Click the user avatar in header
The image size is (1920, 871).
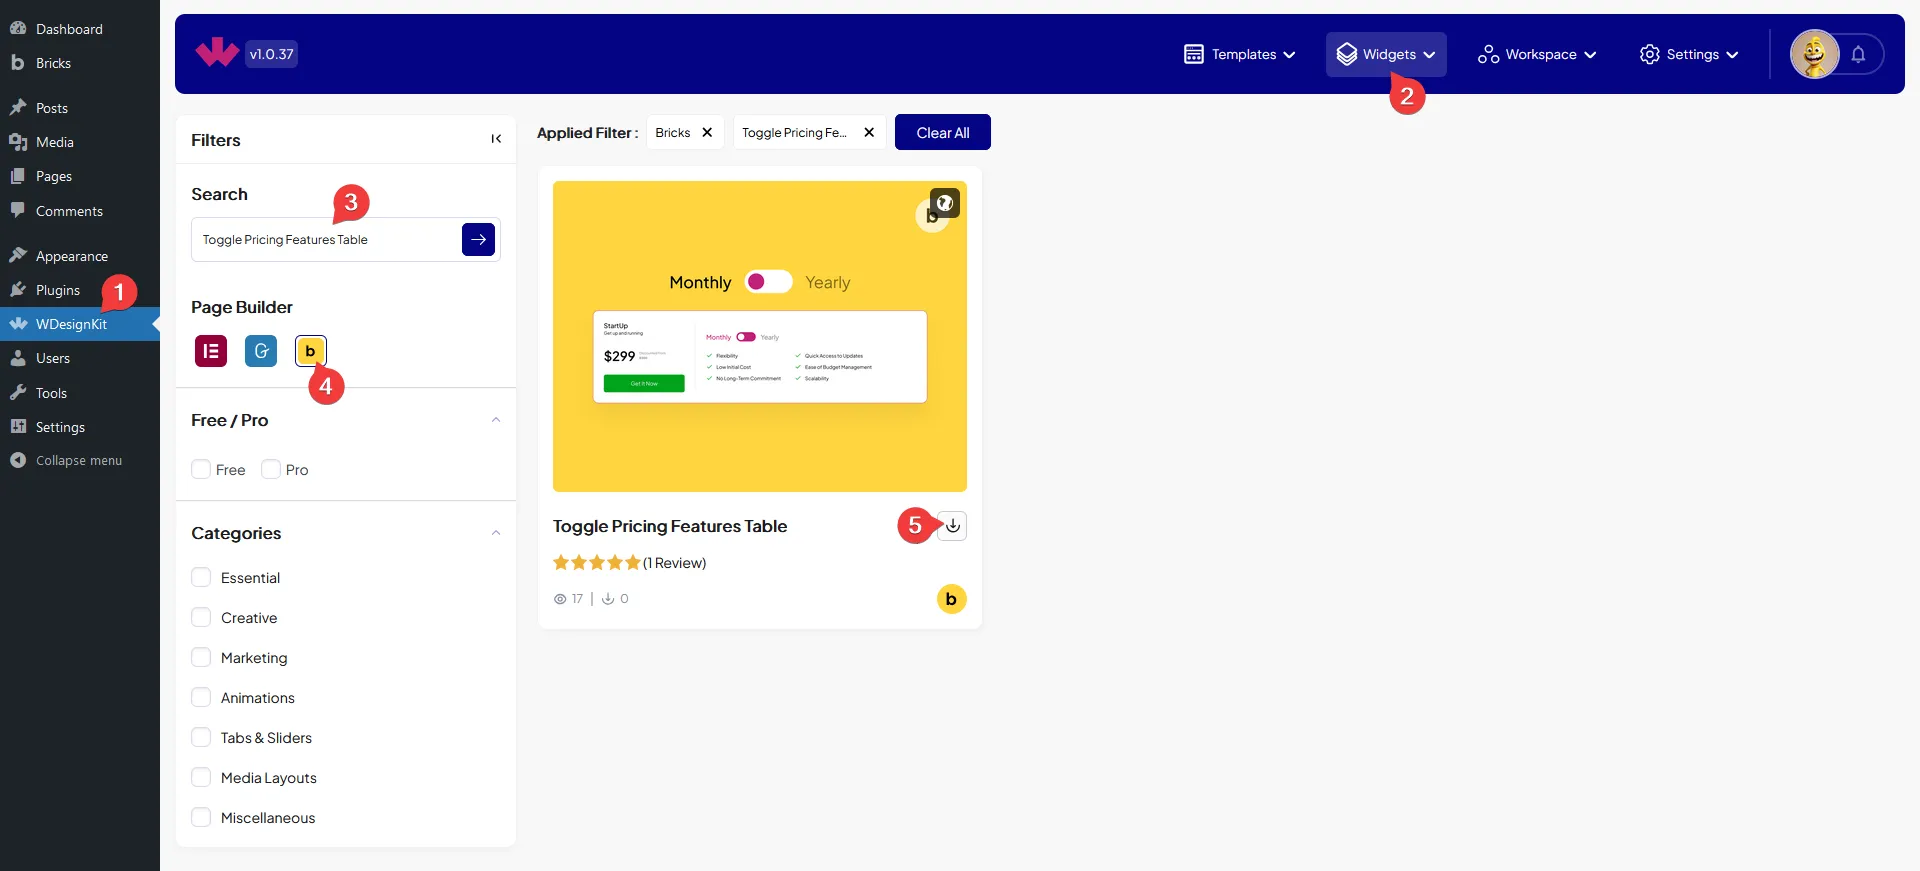tap(1814, 55)
